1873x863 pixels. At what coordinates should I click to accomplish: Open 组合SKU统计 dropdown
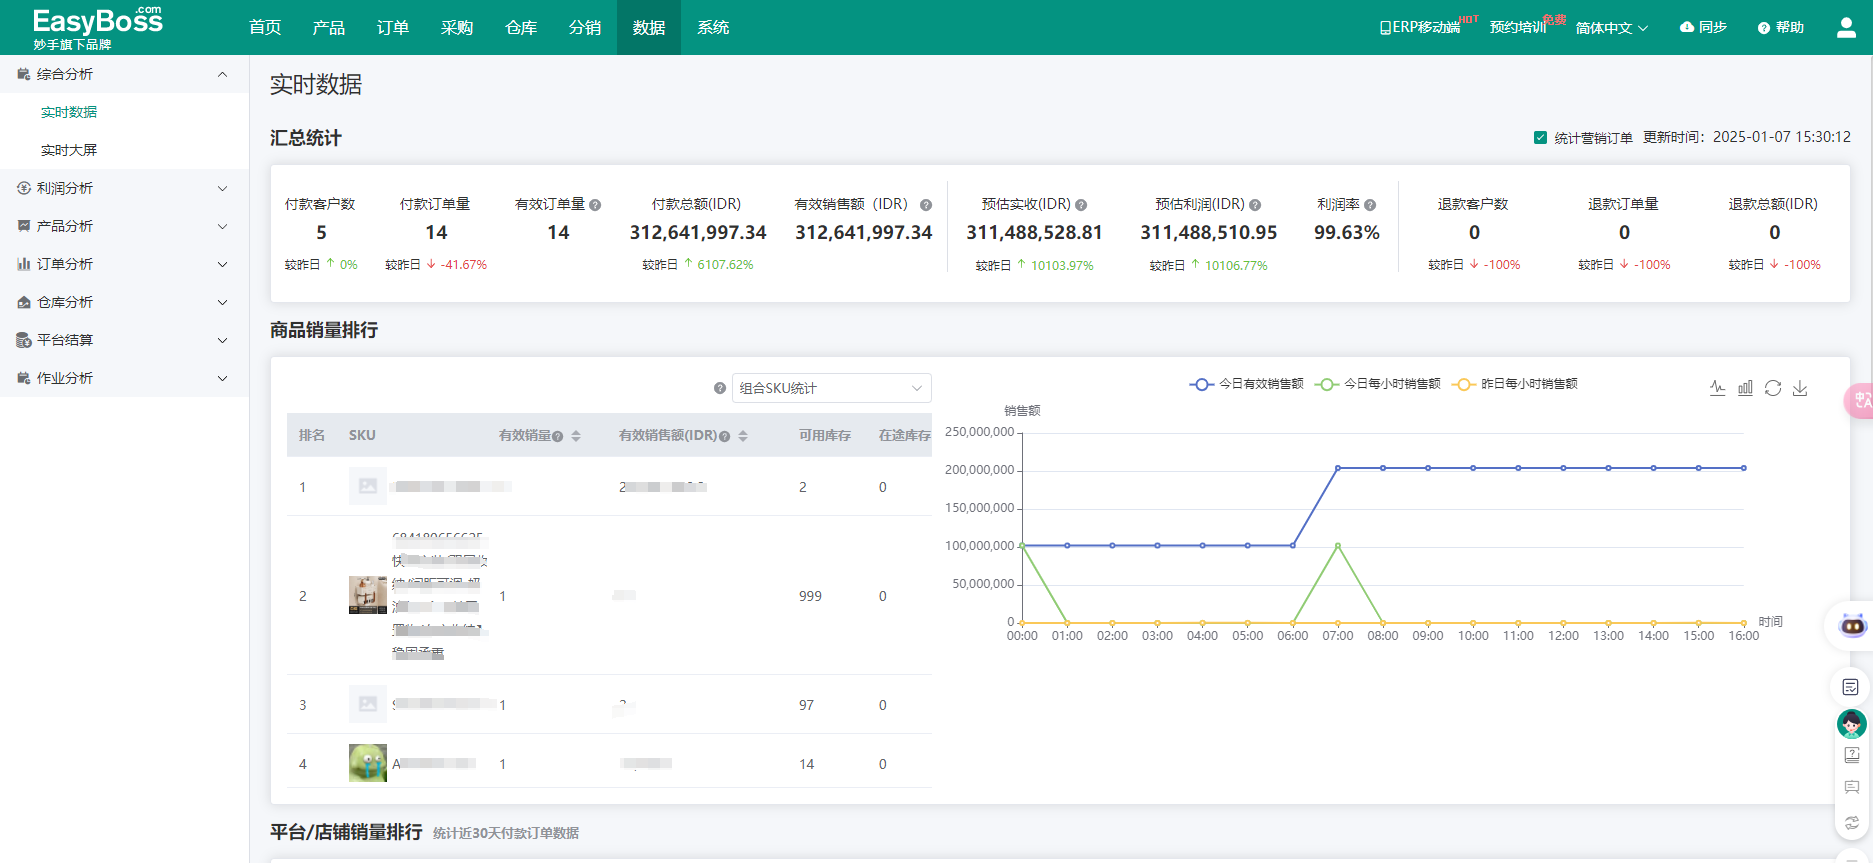pos(831,388)
